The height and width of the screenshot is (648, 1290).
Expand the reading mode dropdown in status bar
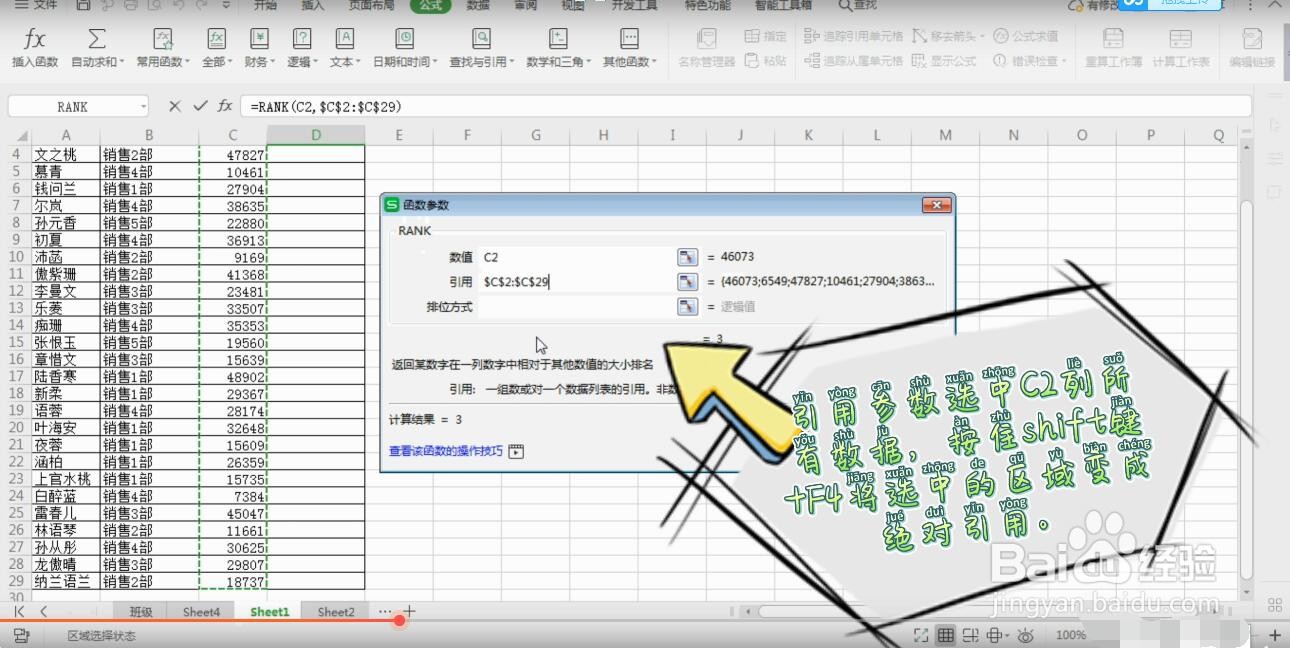[x=1006, y=635]
